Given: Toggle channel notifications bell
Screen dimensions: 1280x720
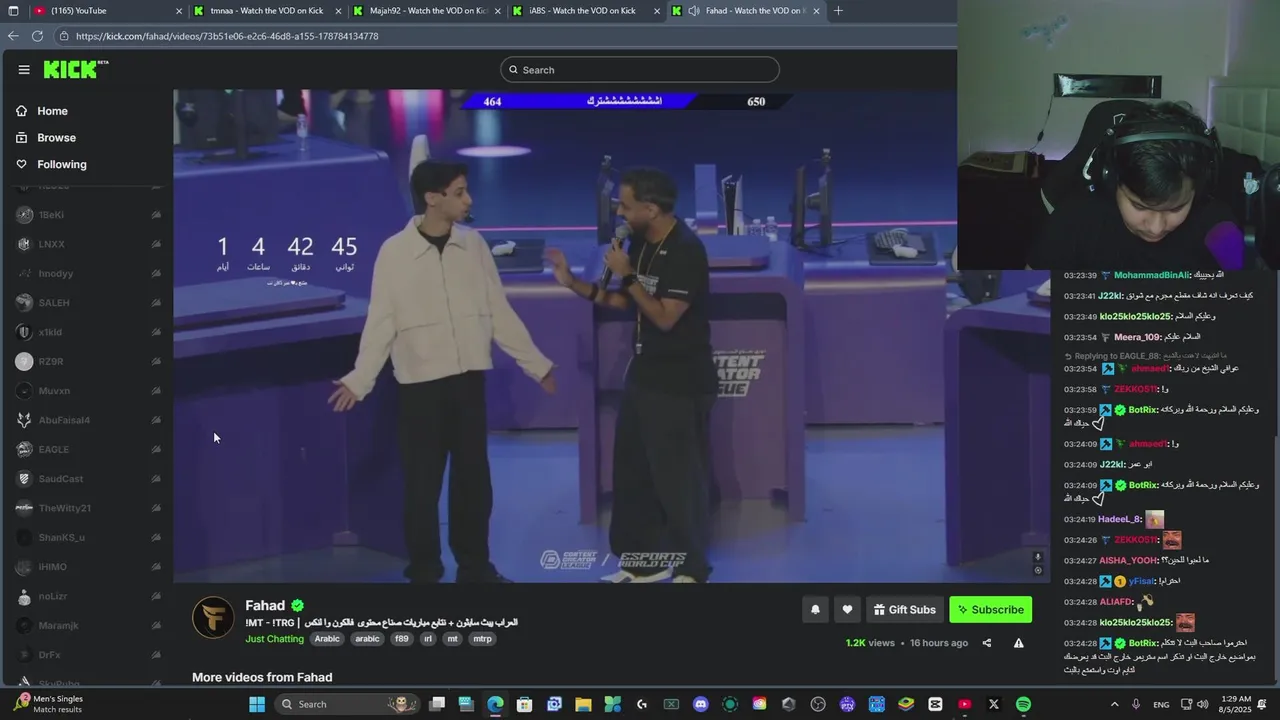Looking at the screenshot, I should (815, 610).
